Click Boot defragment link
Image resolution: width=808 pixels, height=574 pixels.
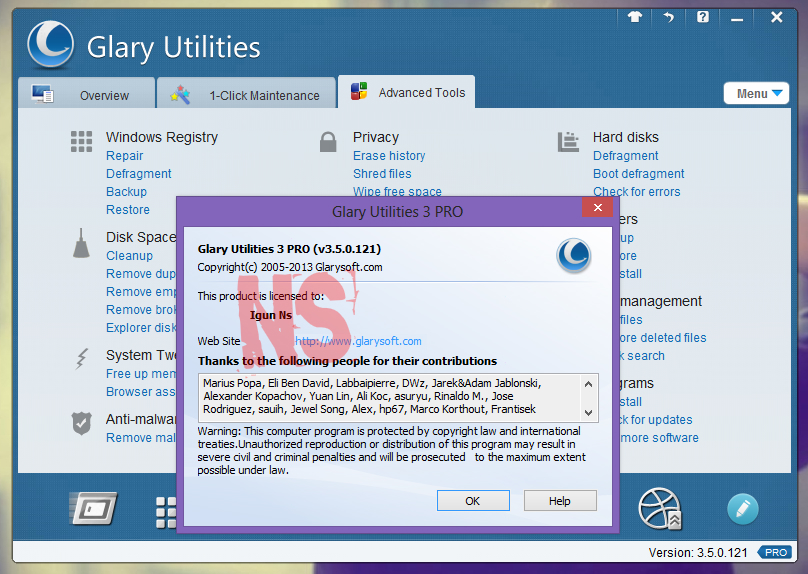point(638,174)
